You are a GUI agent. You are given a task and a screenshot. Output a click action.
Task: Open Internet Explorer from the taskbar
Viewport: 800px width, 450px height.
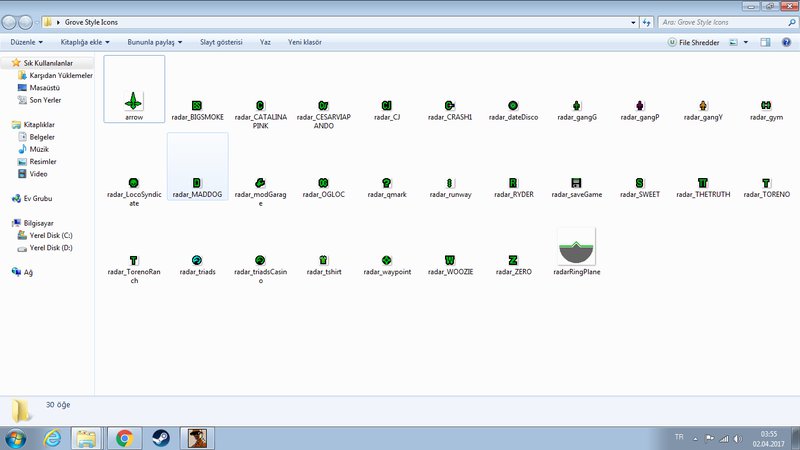point(52,438)
